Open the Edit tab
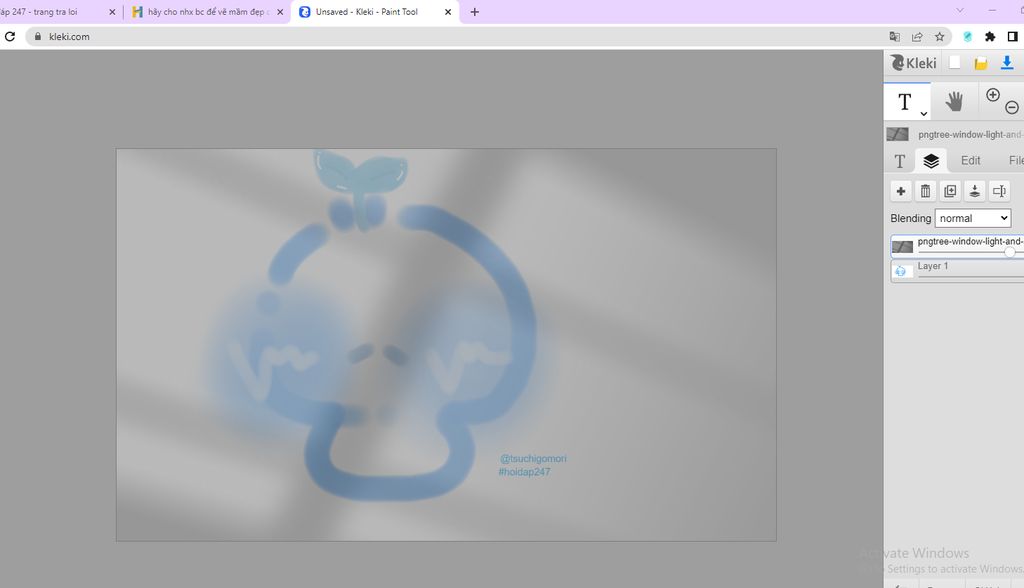The height and width of the screenshot is (588, 1024). (970, 161)
